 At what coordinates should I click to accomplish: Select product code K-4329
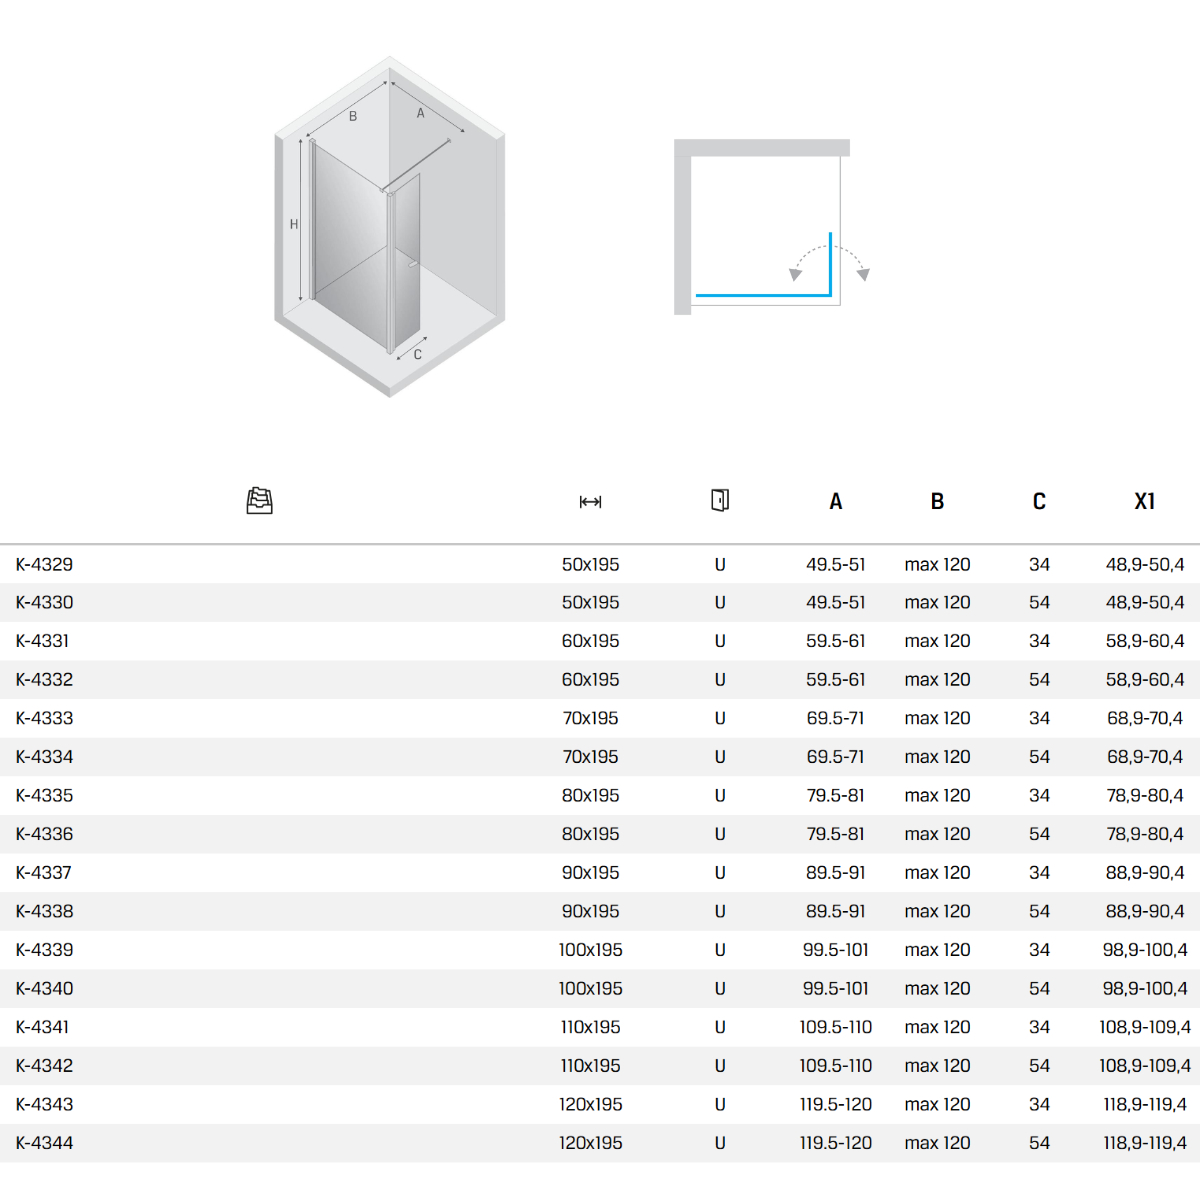click(45, 565)
